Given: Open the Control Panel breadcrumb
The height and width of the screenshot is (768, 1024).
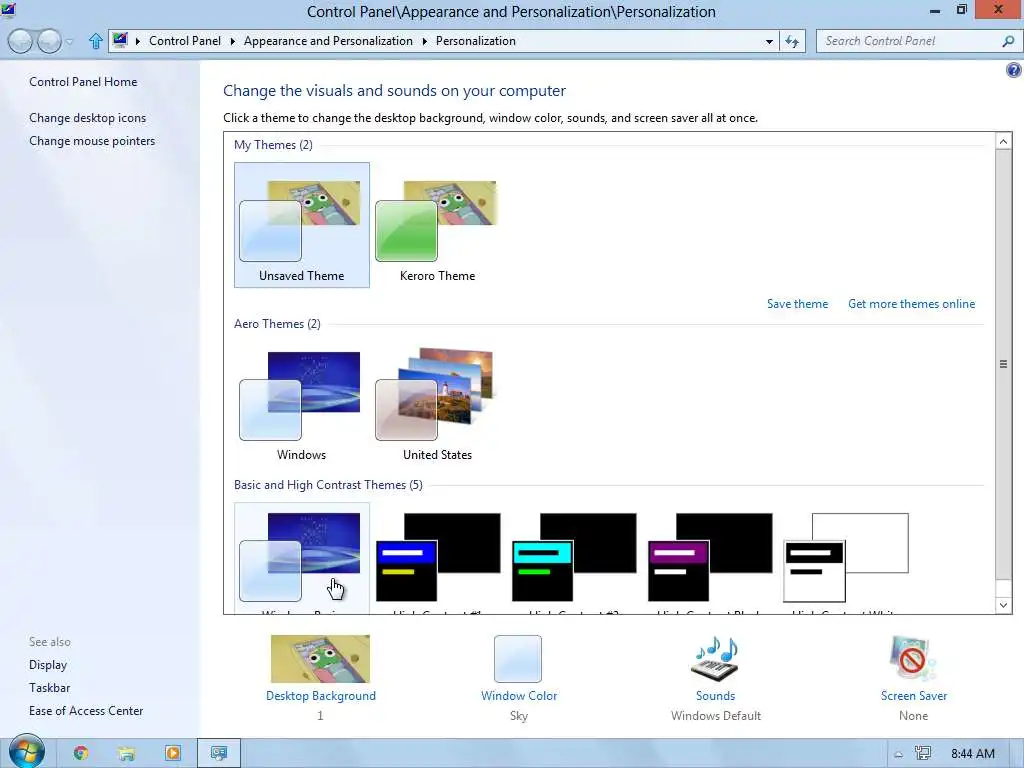Looking at the screenshot, I should tap(185, 40).
